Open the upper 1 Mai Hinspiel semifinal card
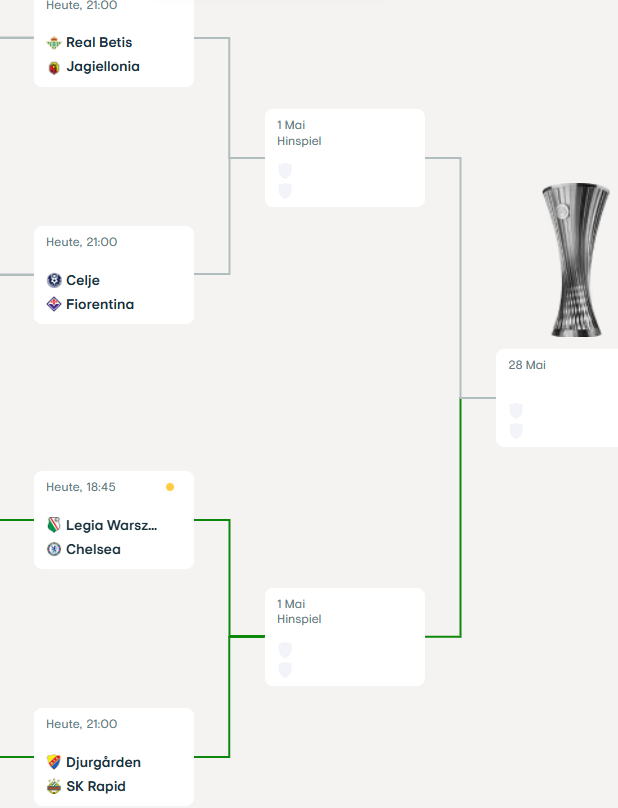Screen dimensions: 618x808 (345, 158)
